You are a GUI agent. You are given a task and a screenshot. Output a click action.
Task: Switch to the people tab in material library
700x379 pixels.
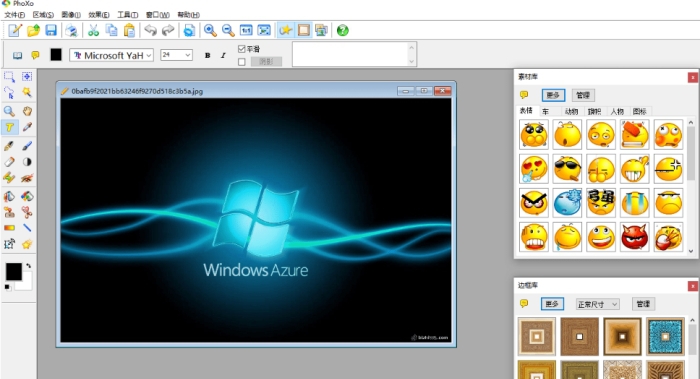(x=617, y=112)
